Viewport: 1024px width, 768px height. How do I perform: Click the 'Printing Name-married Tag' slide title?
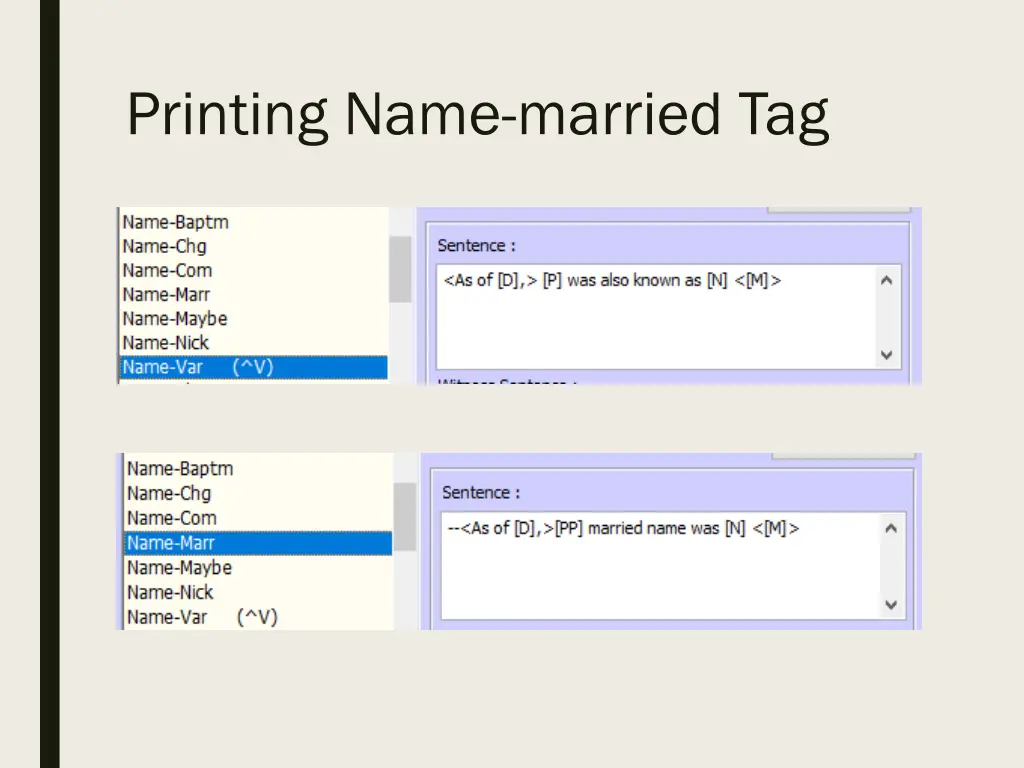point(478,115)
